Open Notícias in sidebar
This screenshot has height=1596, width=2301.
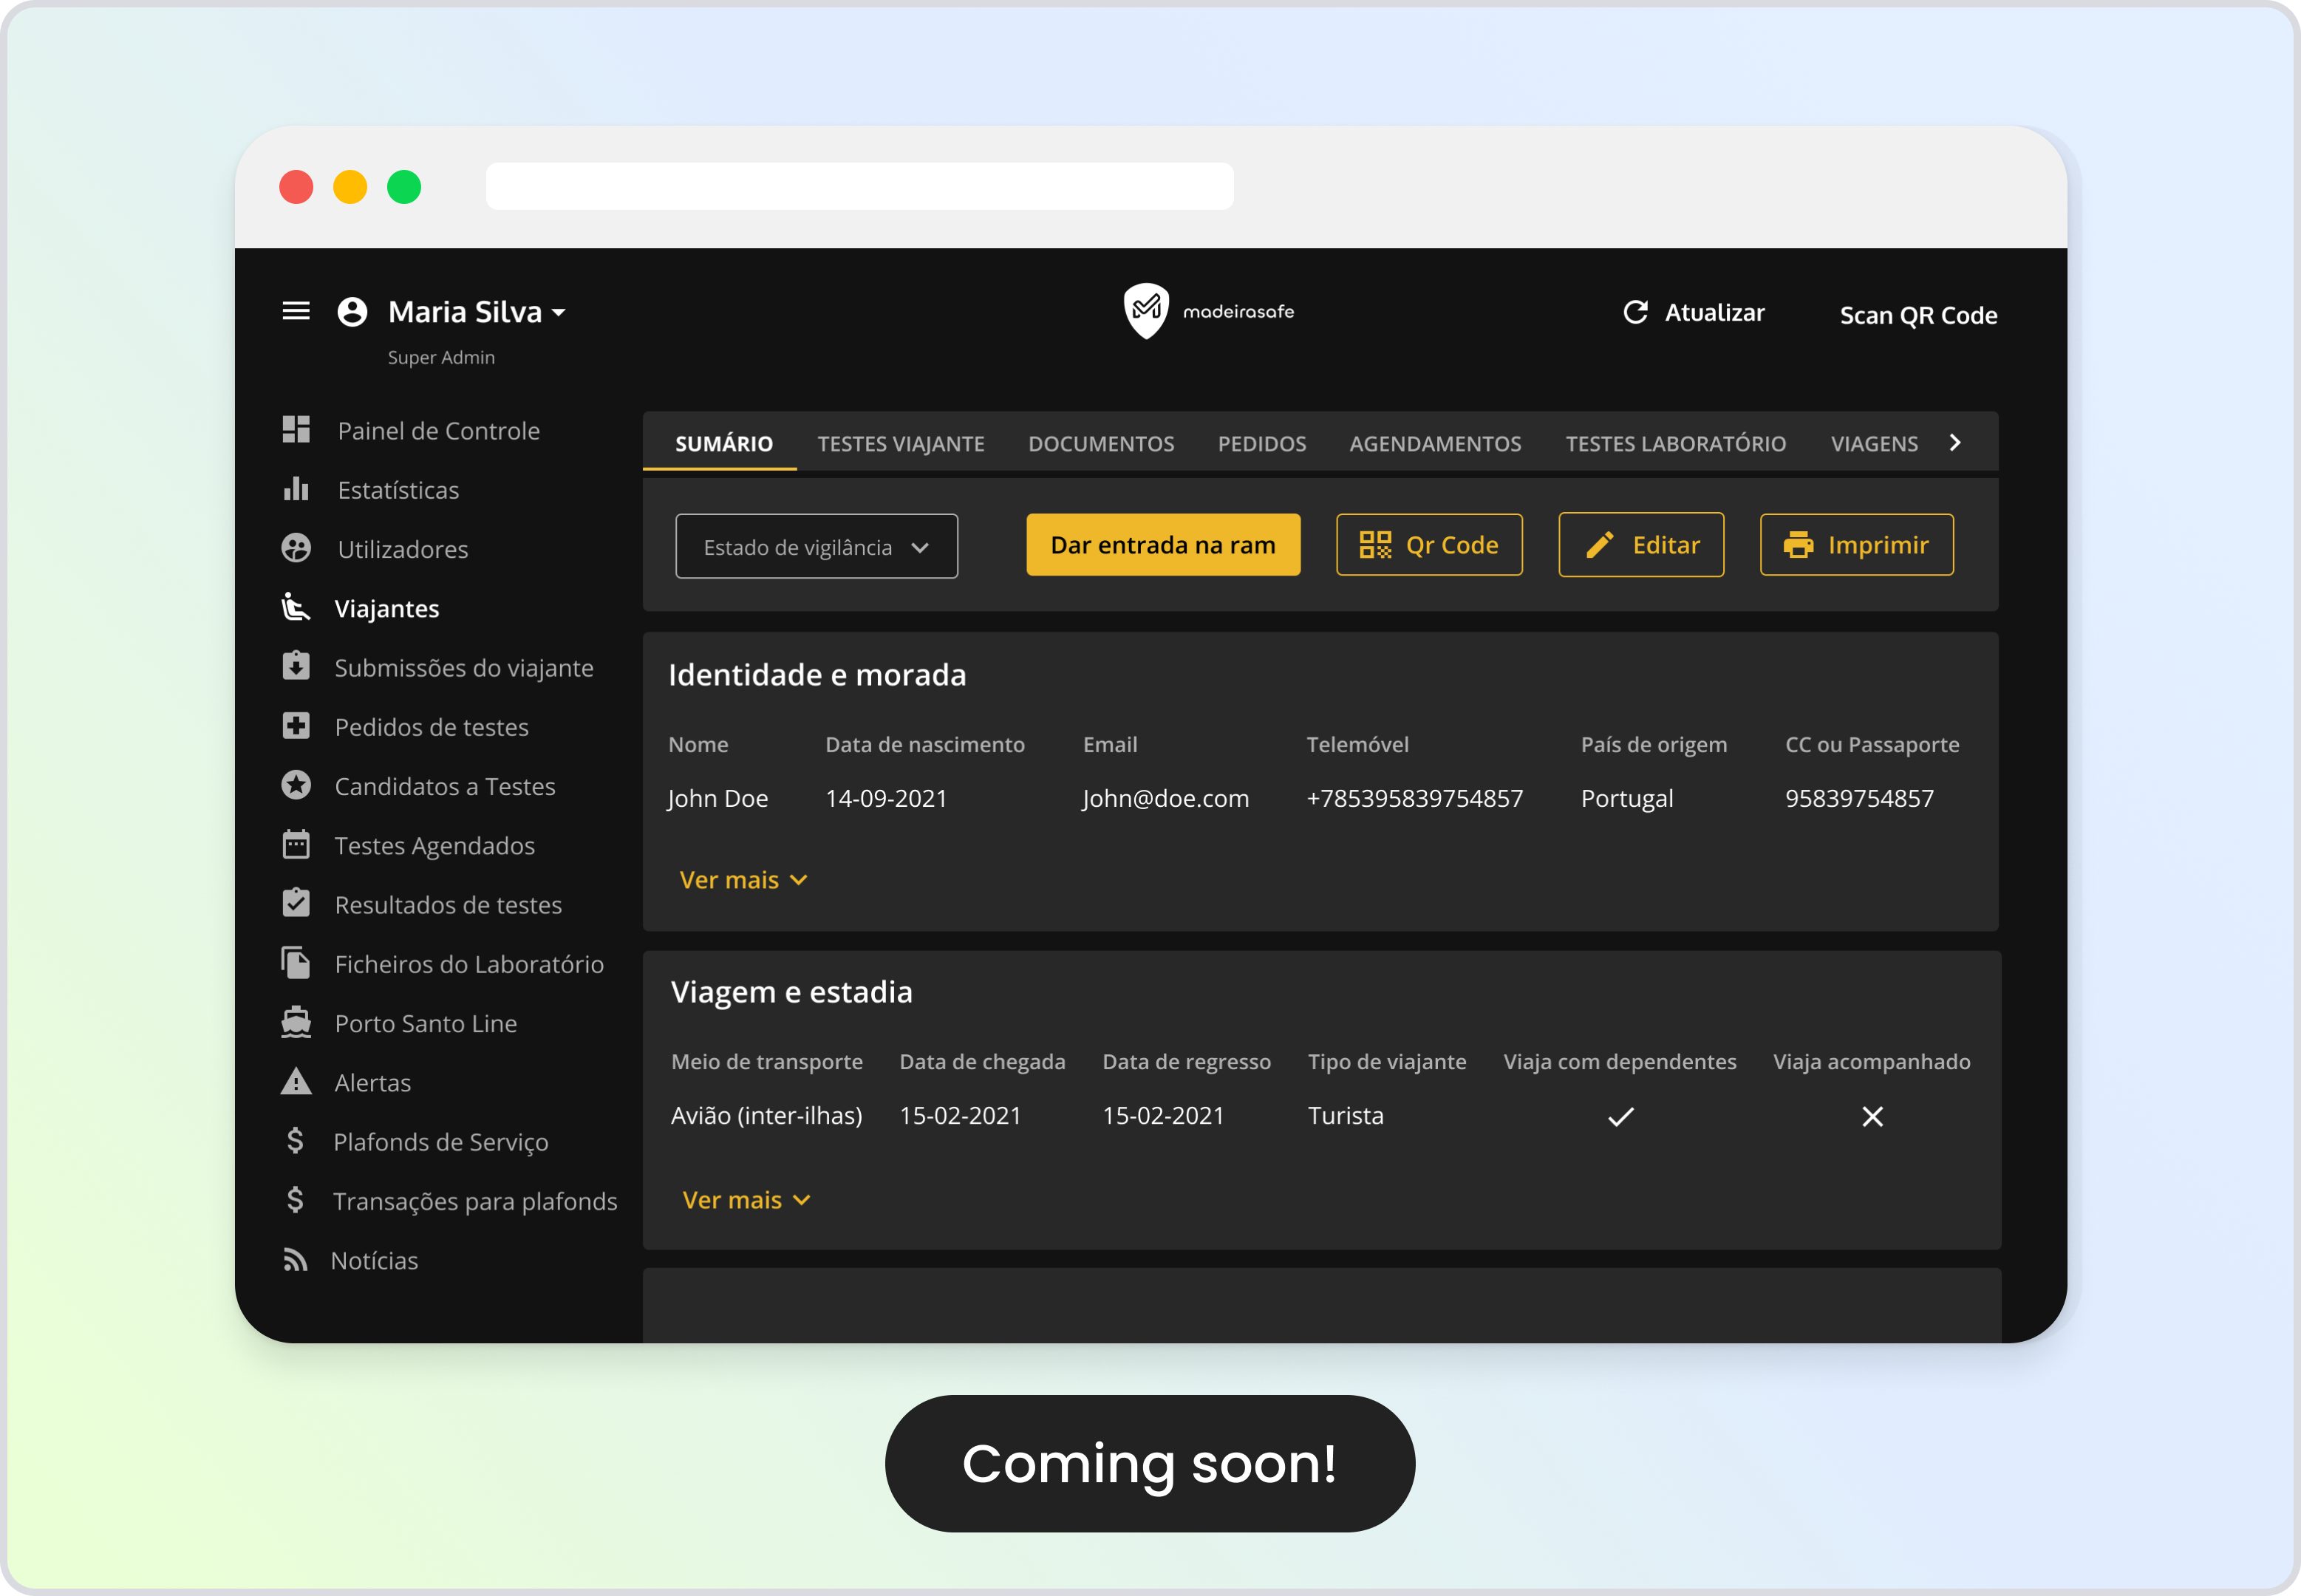375,1260
